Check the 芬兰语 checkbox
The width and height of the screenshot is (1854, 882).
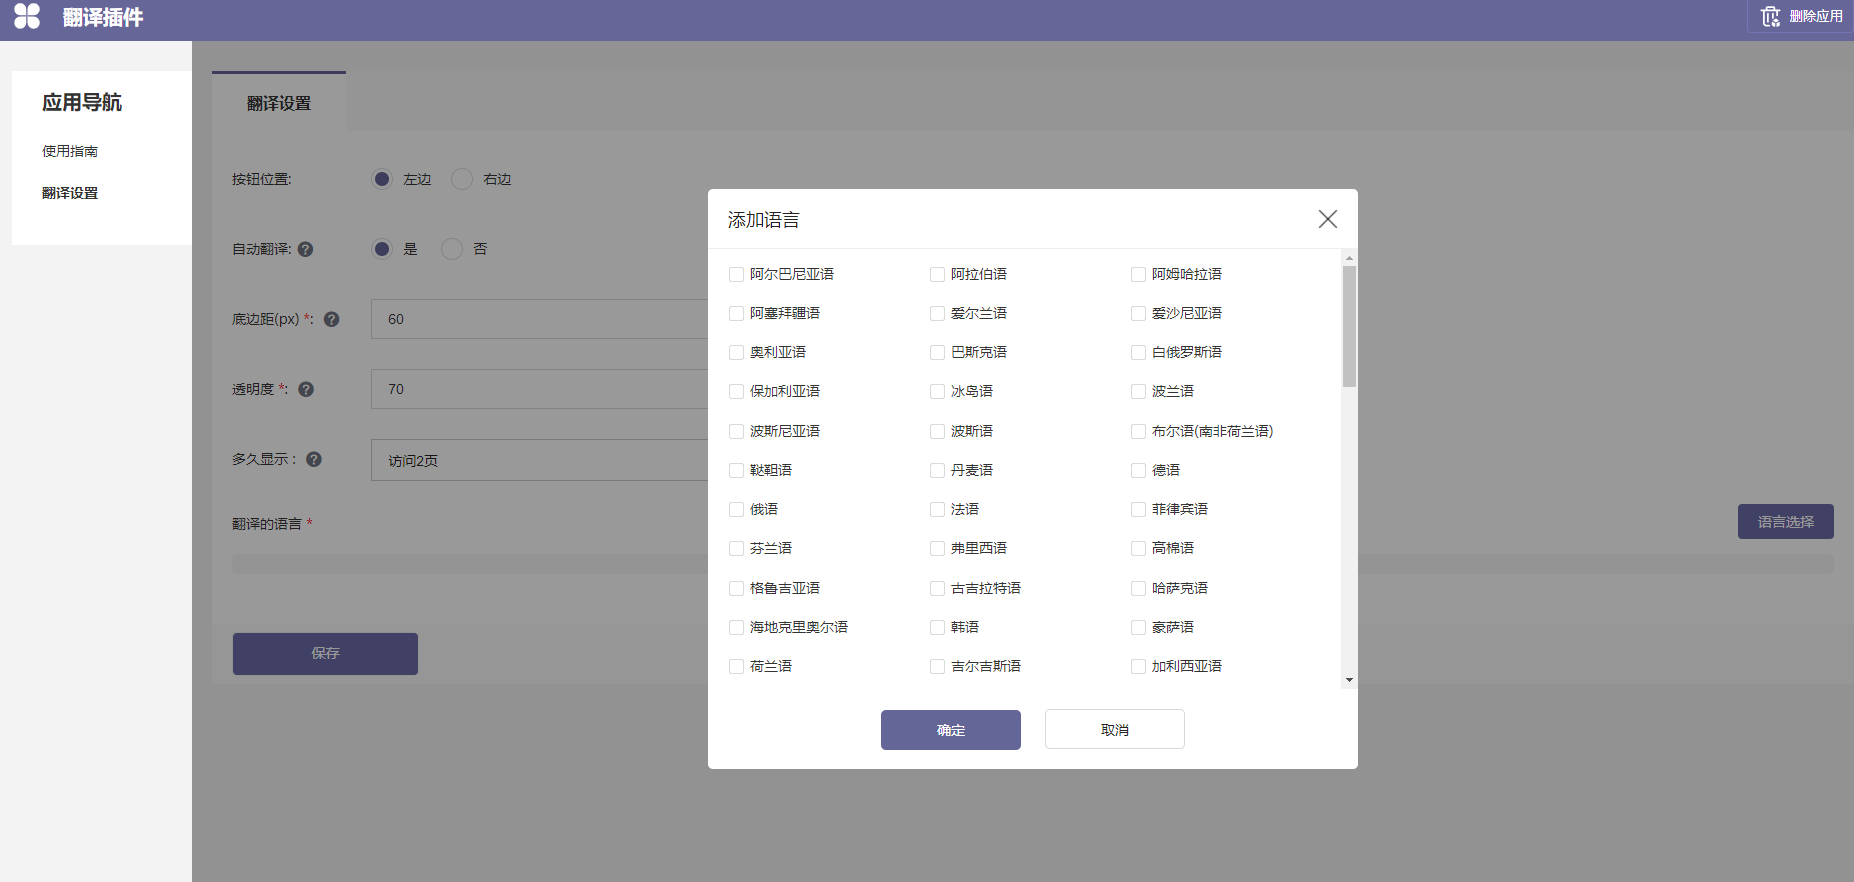click(x=736, y=548)
